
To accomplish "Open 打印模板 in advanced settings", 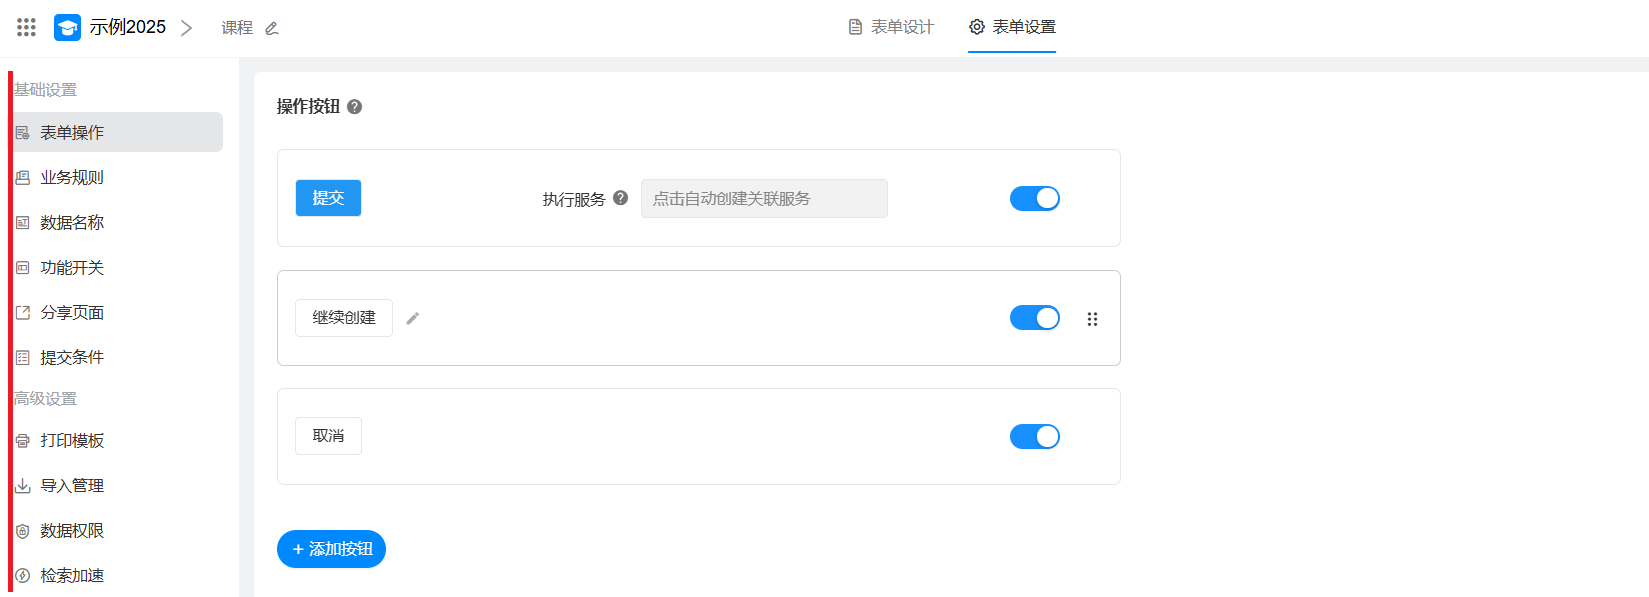I will point(72,441).
